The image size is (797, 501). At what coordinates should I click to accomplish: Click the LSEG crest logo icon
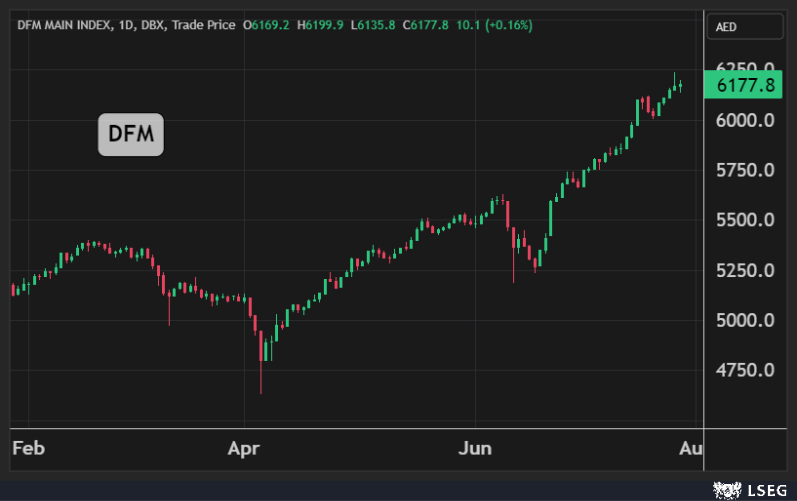pyautogui.click(x=724, y=489)
